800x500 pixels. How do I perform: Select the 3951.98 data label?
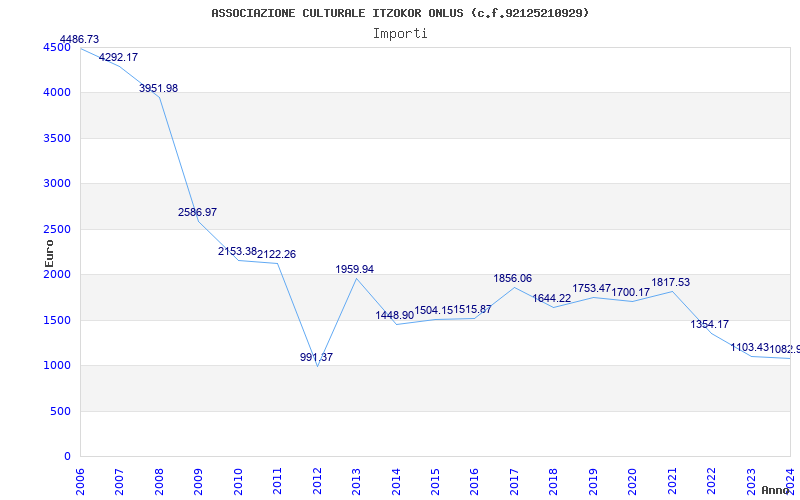click(159, 88)
